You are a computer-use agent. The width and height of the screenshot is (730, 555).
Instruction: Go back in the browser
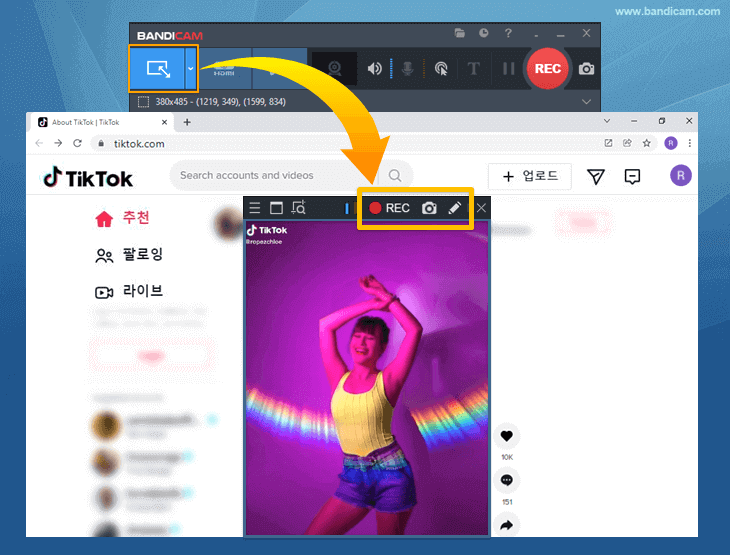[x=39, y=143]
